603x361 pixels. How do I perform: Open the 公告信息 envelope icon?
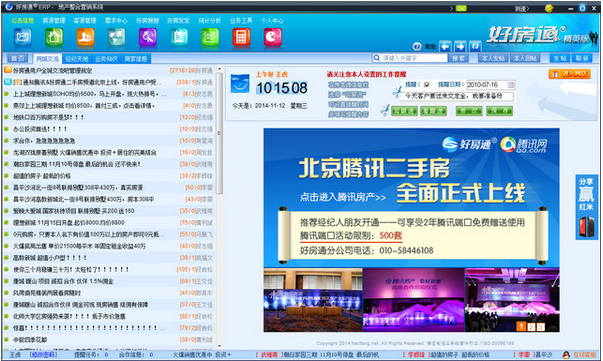tap(23, 37)
